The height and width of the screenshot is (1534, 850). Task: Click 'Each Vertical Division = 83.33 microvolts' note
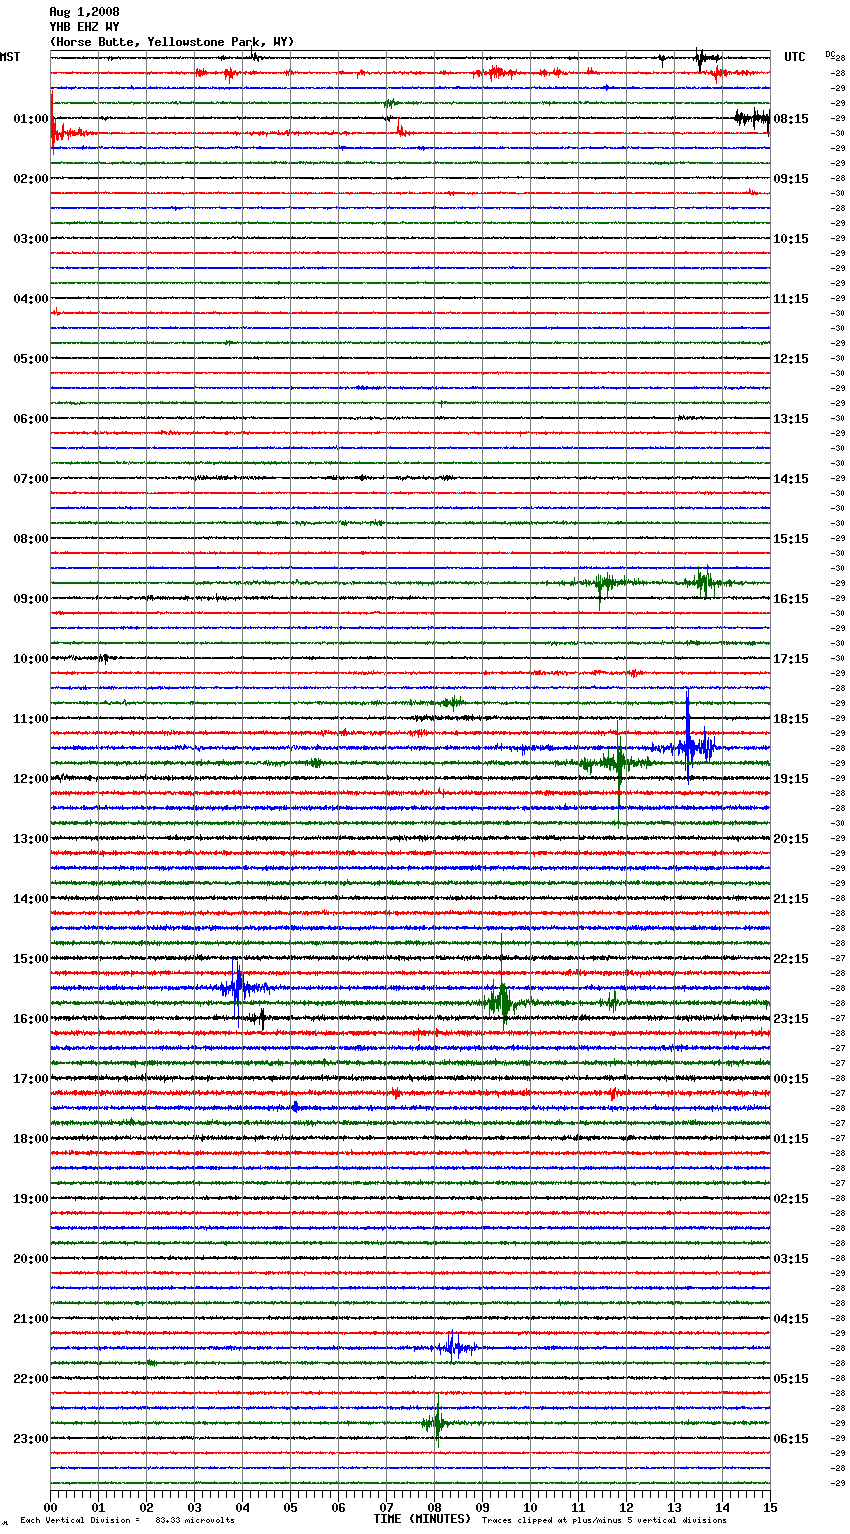(x=127, y=1521)
